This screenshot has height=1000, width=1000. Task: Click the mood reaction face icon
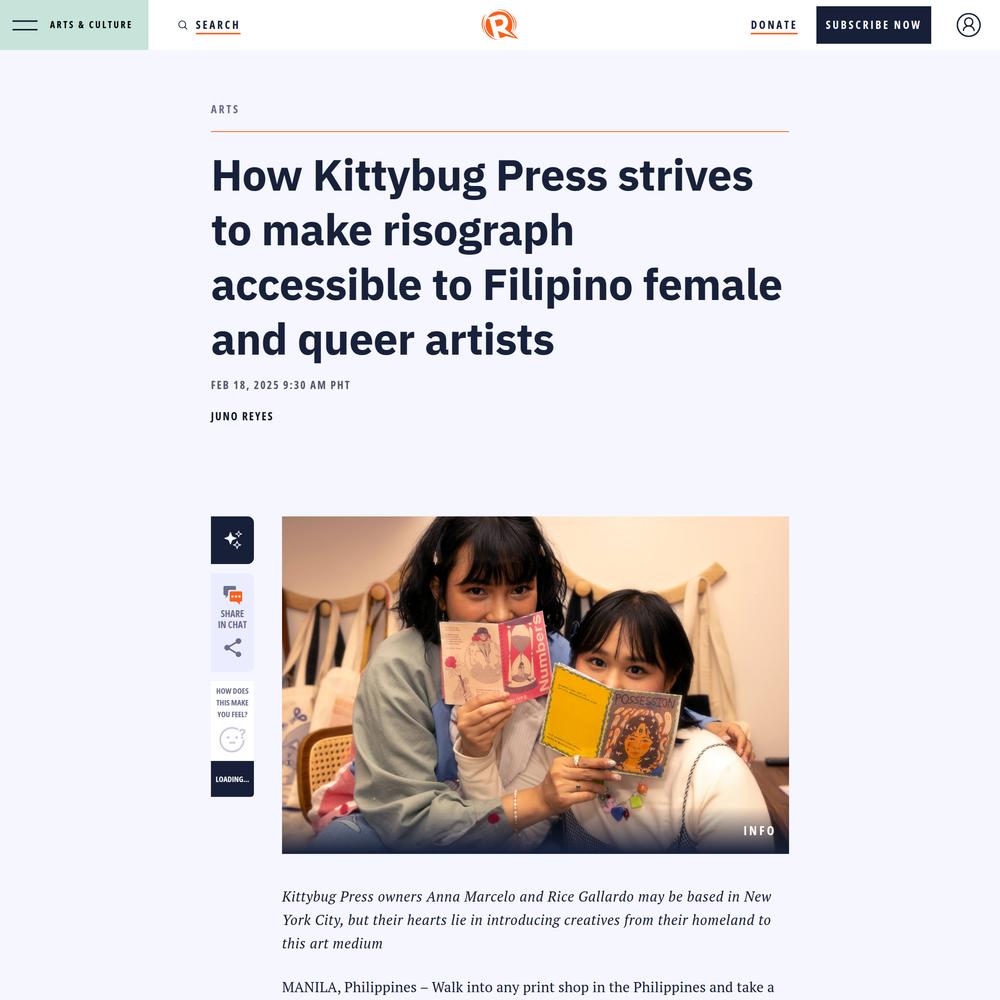coord(232,740)
